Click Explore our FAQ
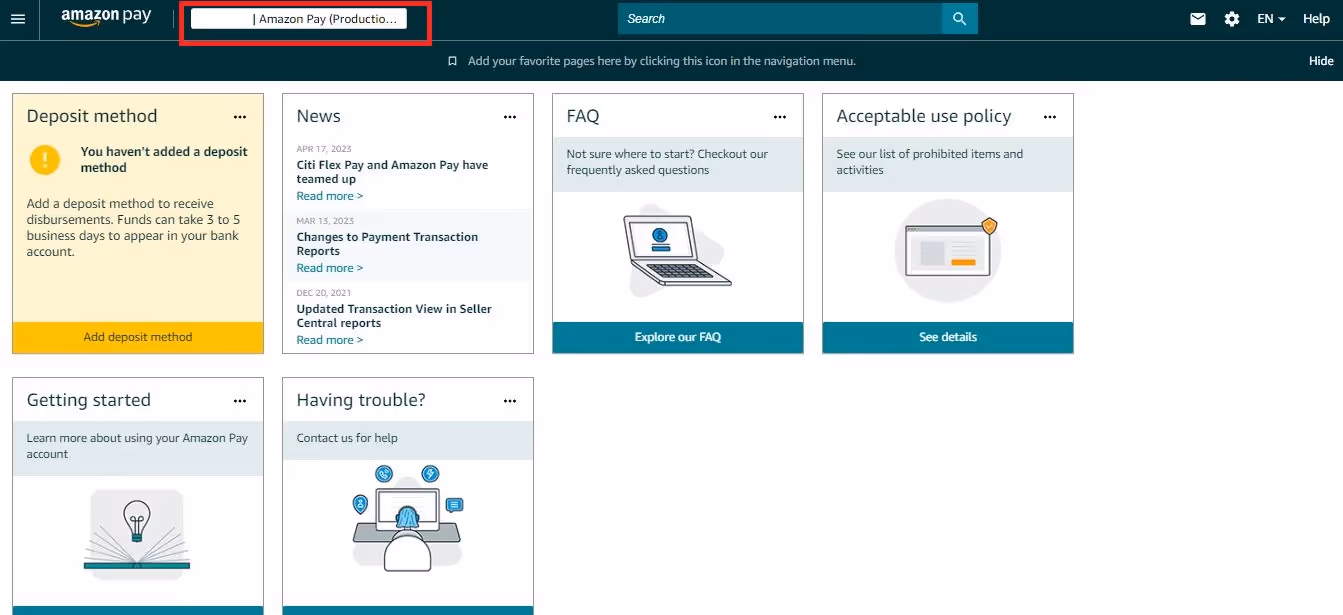The width and height of the screenshot is (1343, 615). click(677, 337)
